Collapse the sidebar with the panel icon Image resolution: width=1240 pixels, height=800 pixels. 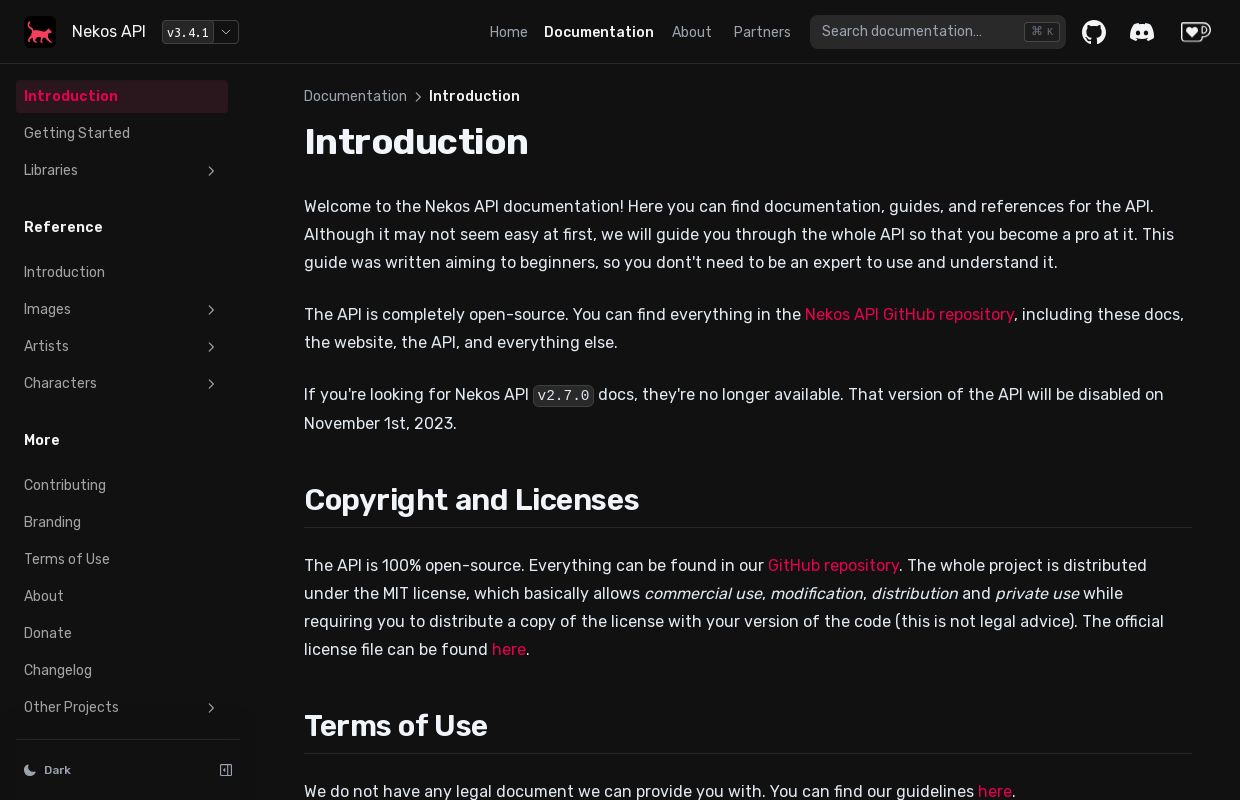pyautogui.click(x=226, y=770)
